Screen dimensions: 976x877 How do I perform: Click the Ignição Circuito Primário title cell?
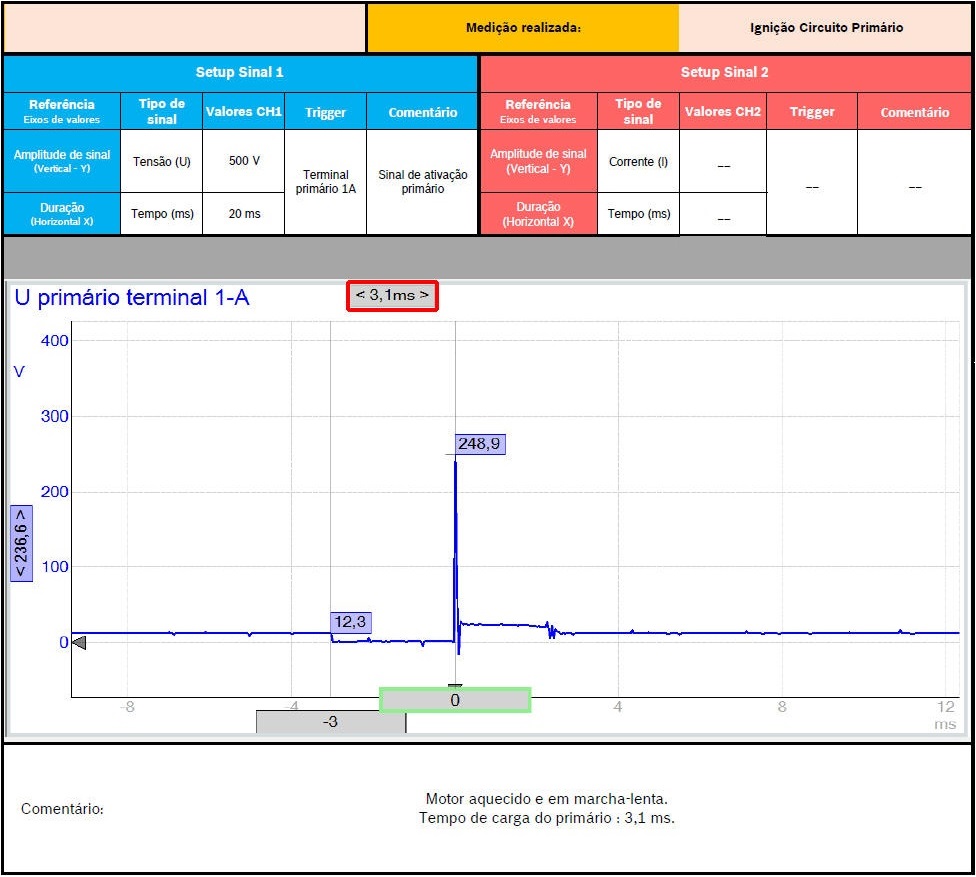(x=825, y=28)
